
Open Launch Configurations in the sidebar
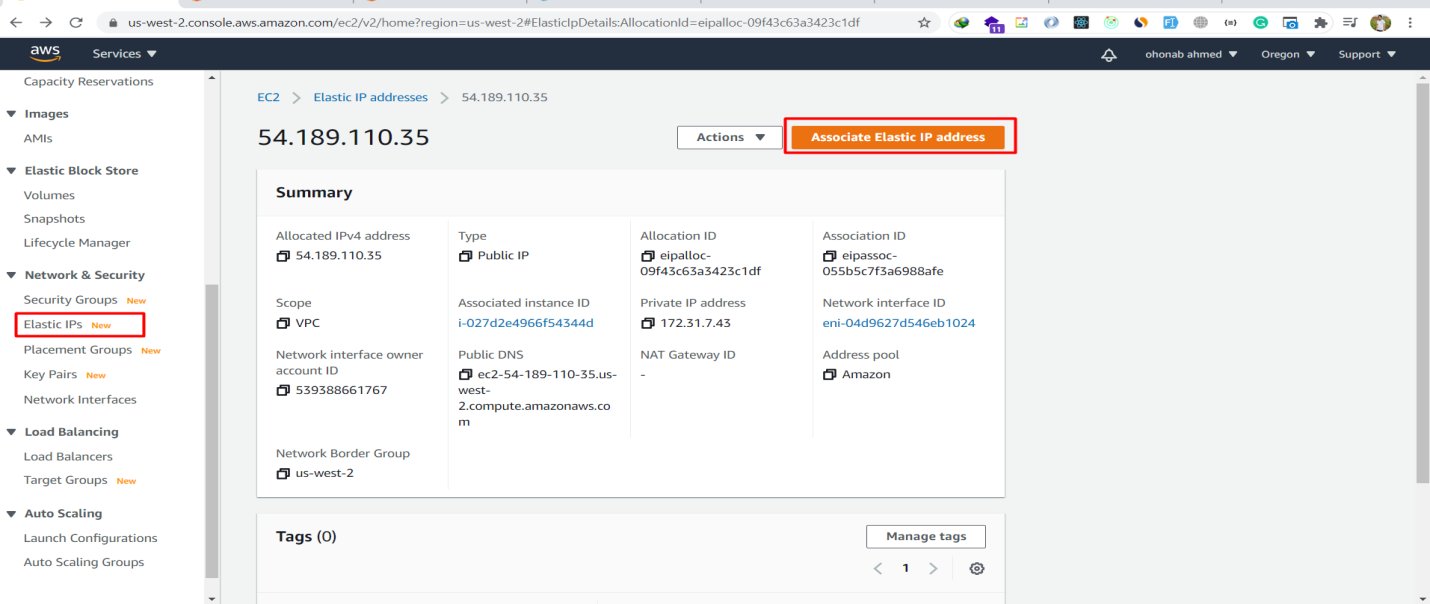coord(90,538)
